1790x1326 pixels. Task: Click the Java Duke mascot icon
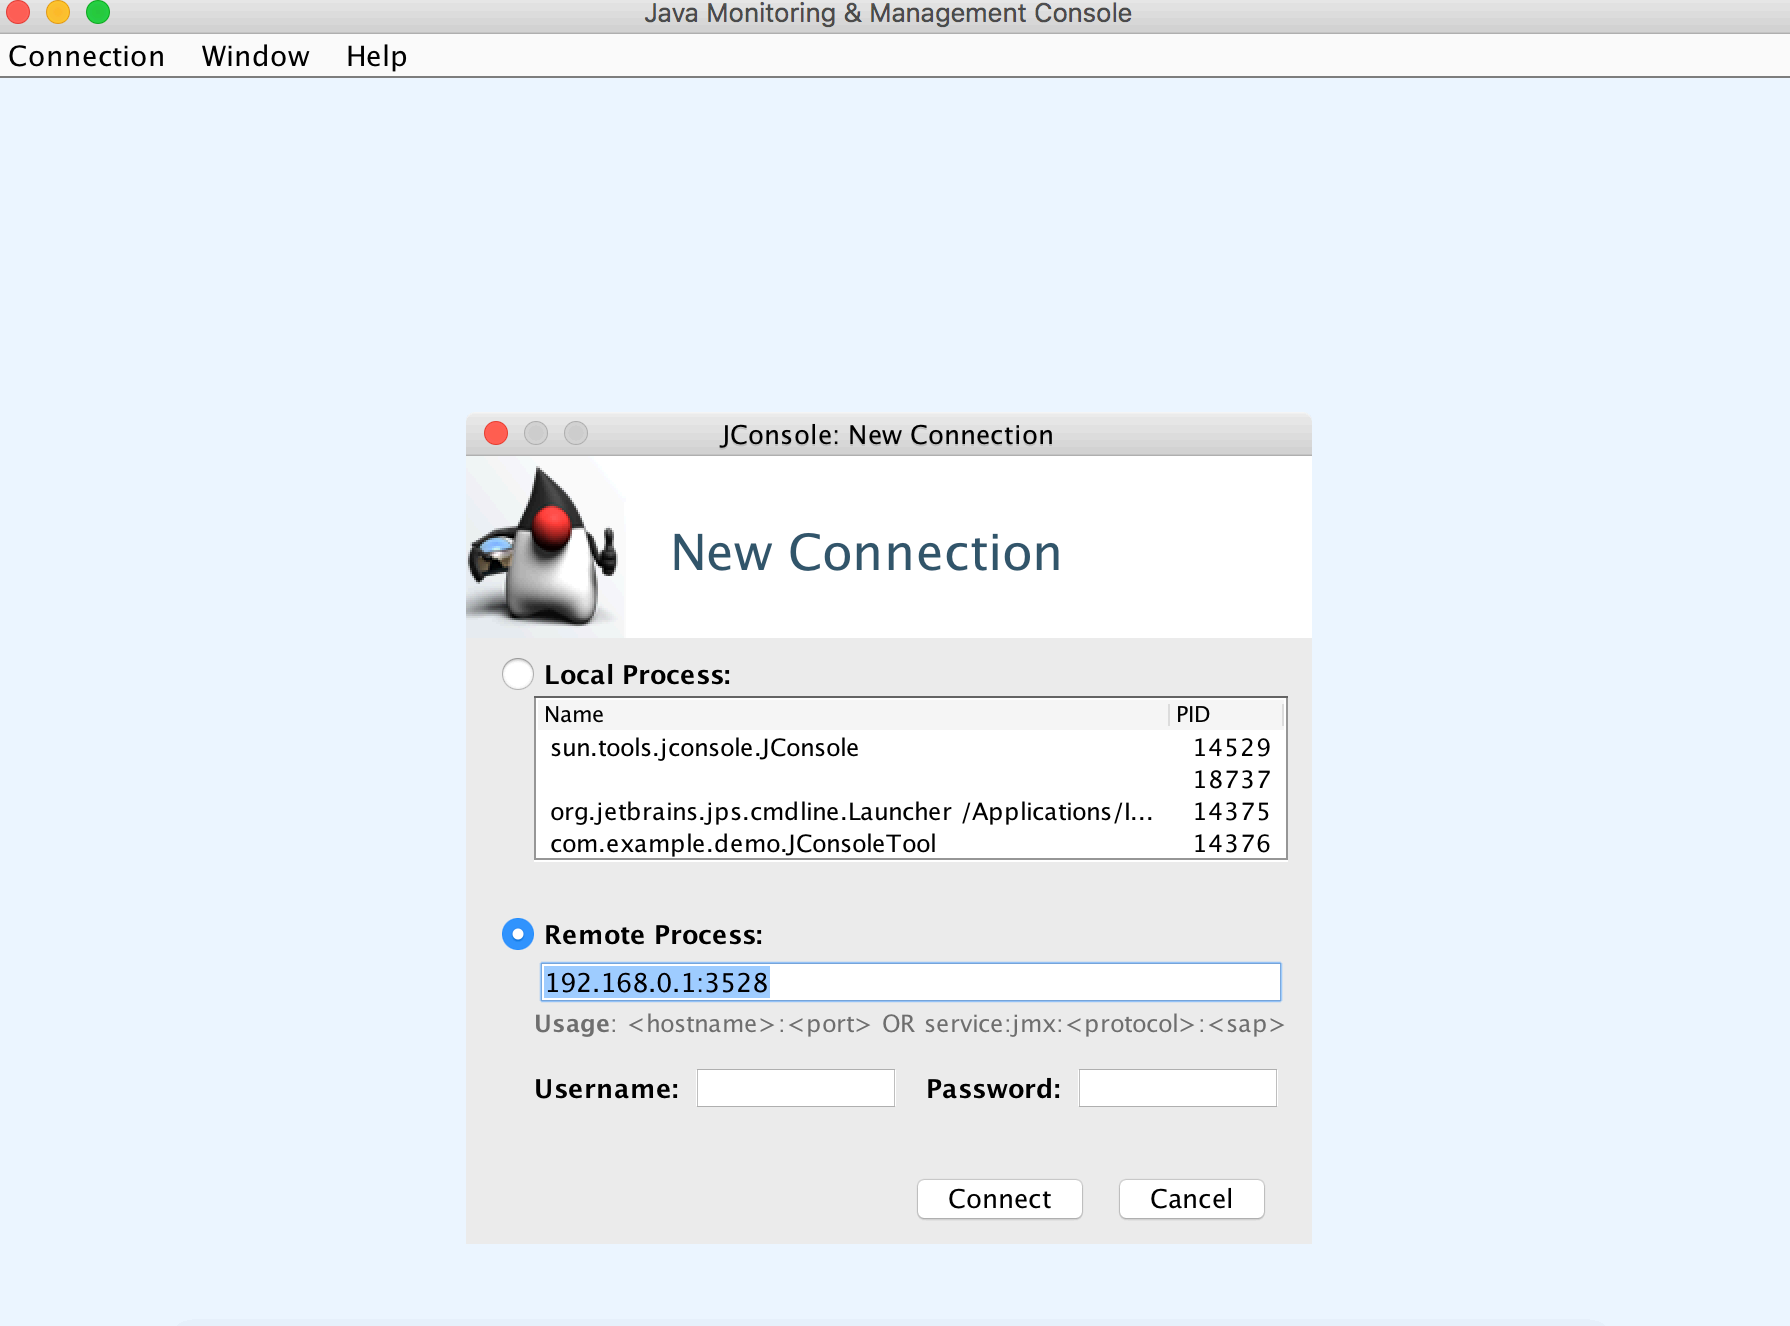[x=545, y=548]
